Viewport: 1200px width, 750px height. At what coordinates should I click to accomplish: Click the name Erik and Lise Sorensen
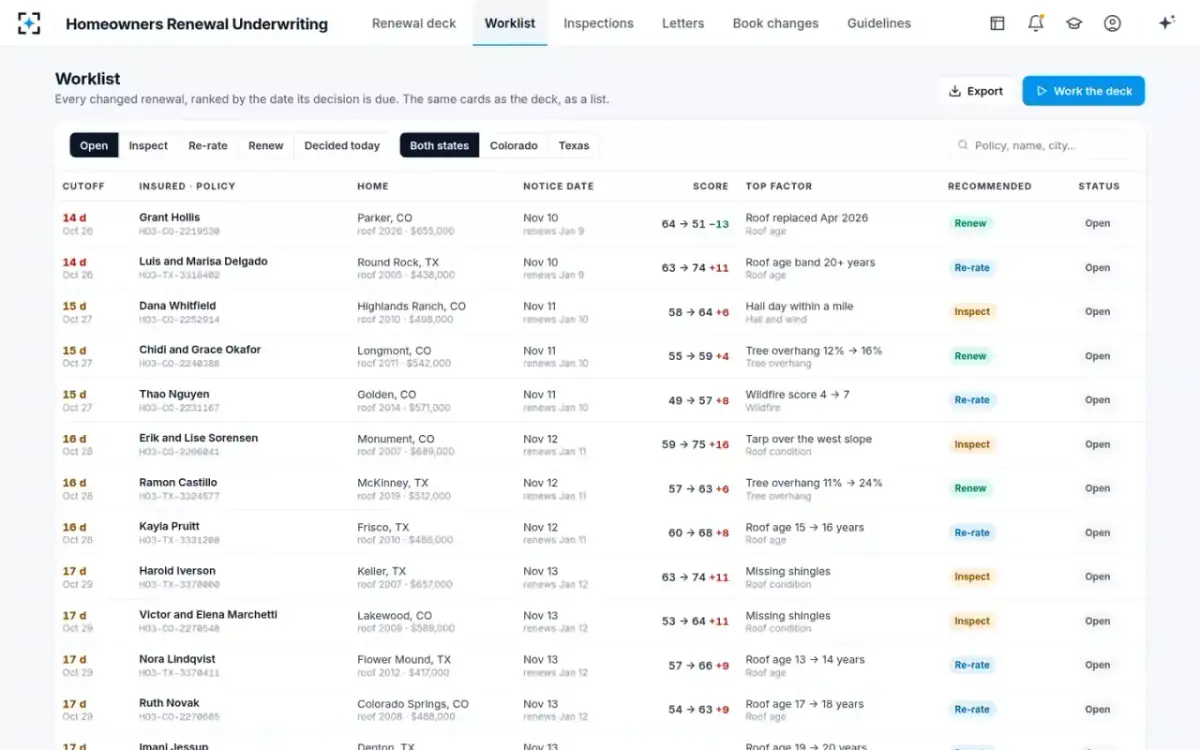(198, 438)
